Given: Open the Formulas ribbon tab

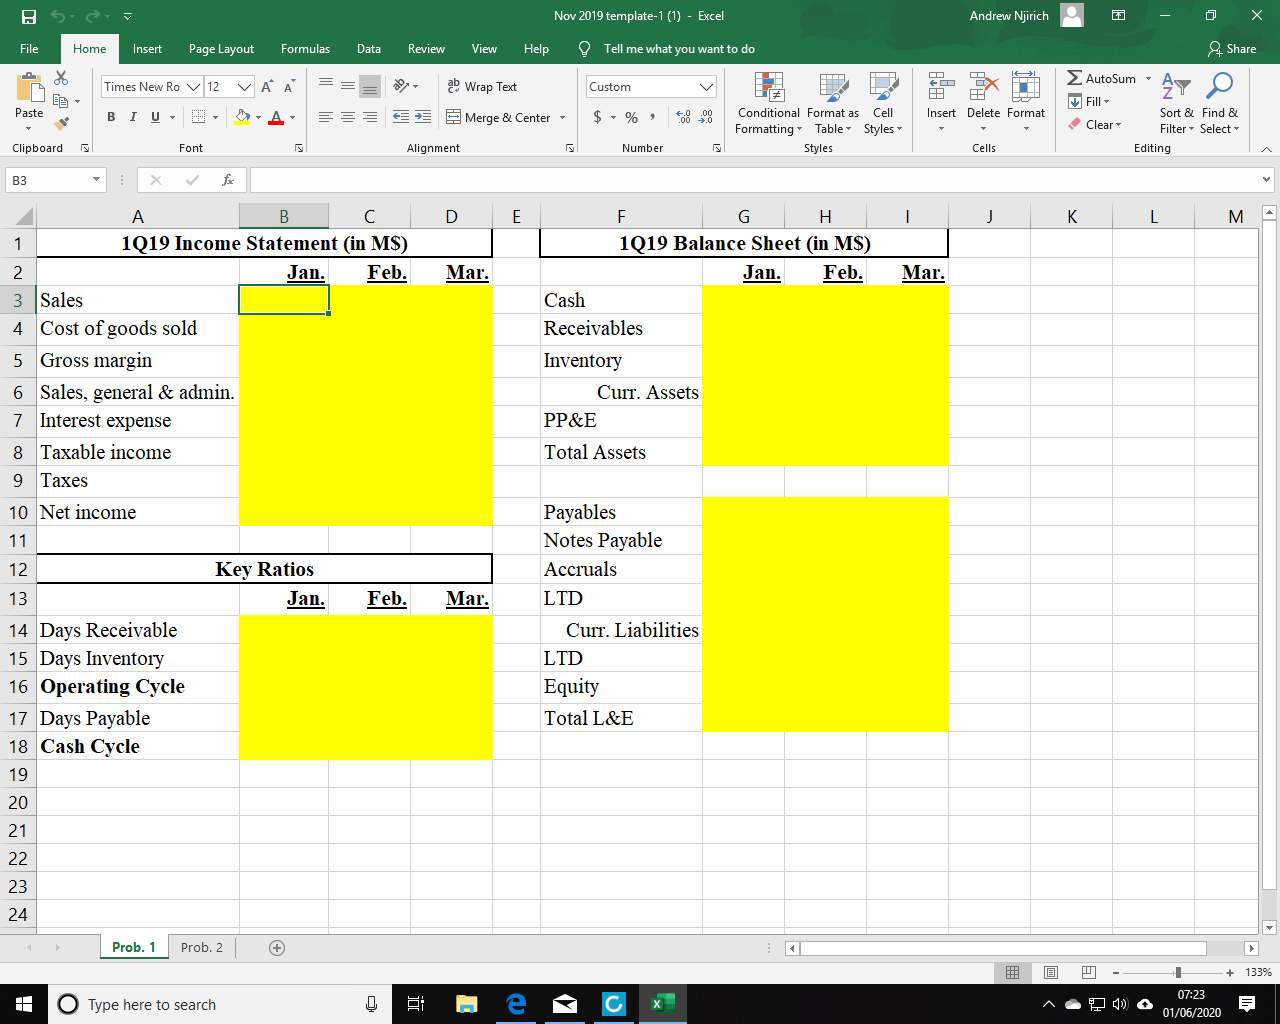Looking at the screenshot, I should [x=305, y=49].
